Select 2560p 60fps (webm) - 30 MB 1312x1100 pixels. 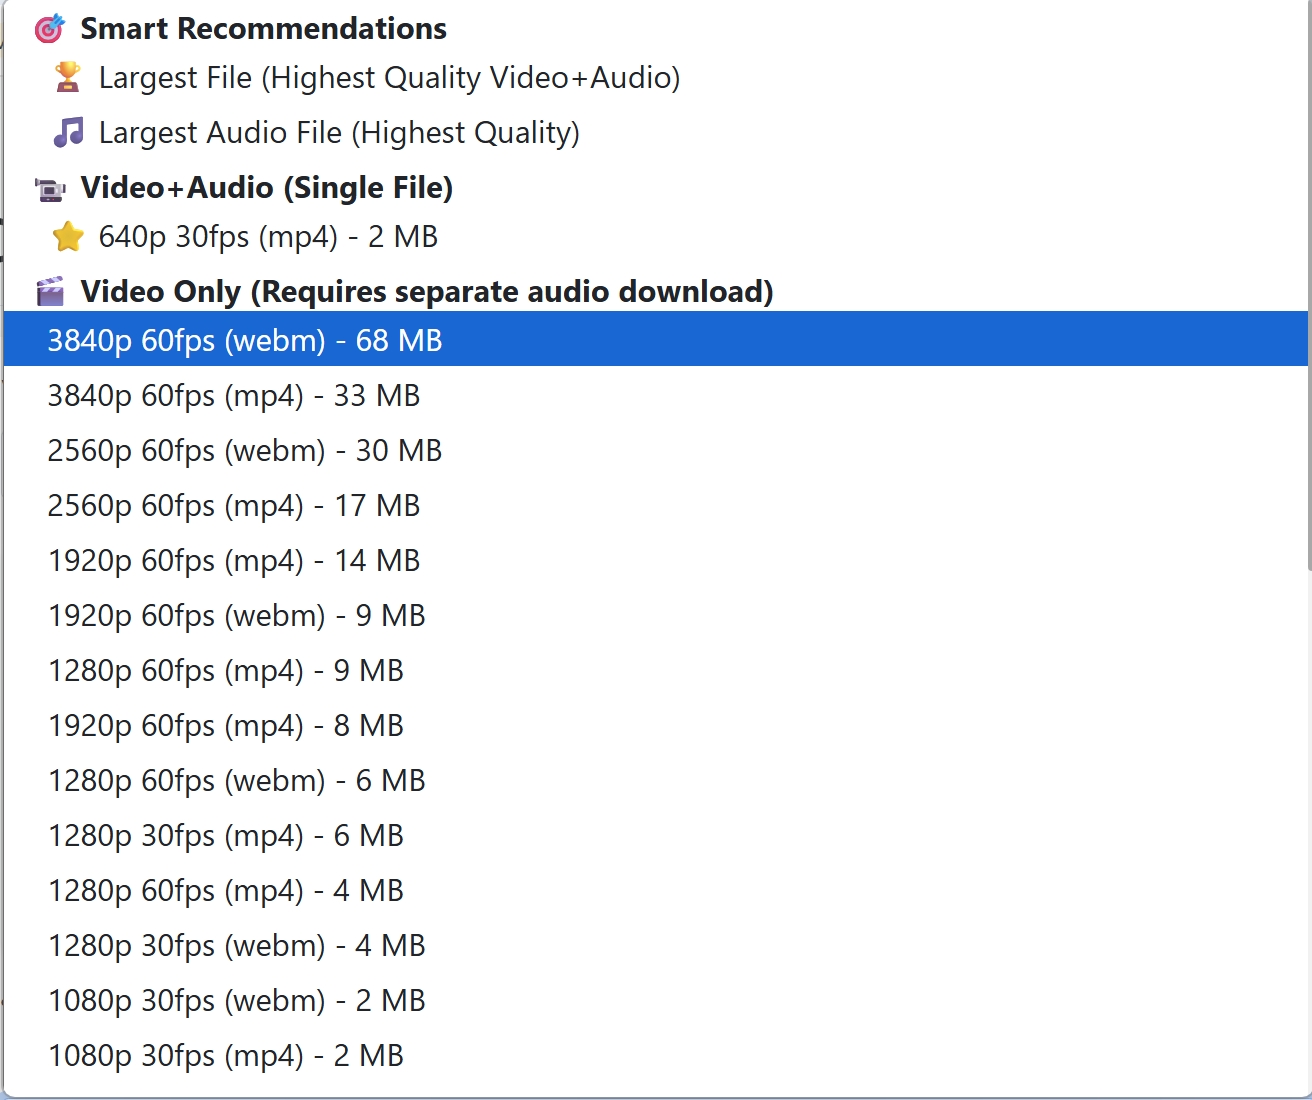[x=656, y=450]
